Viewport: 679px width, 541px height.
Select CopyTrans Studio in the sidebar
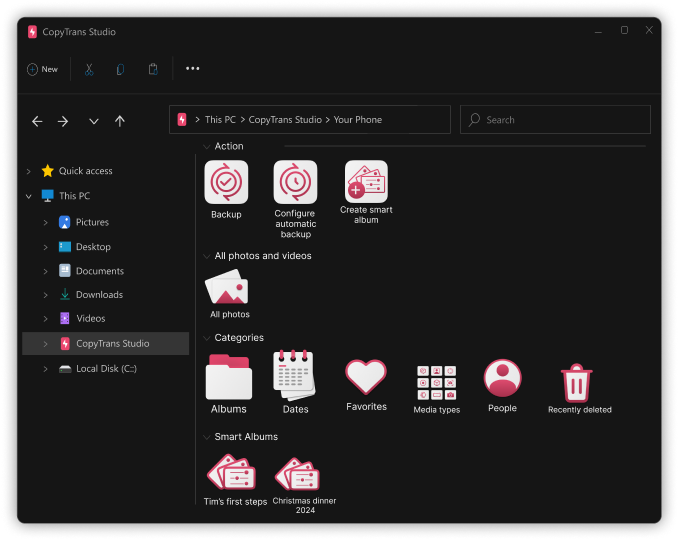[x=112, y=344]
